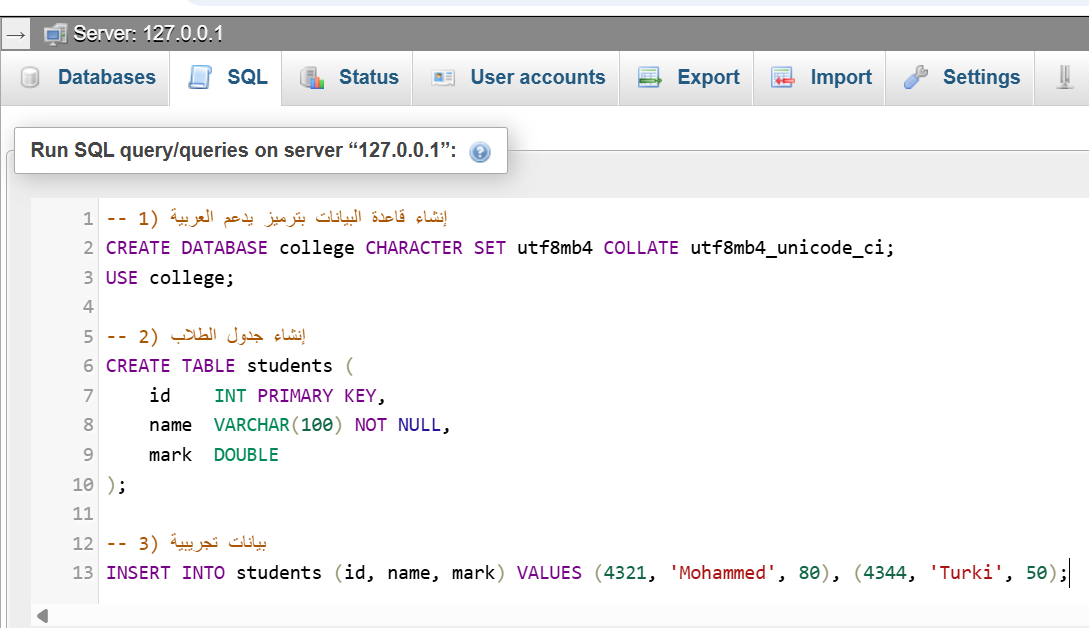The width and height of the screenshot is (1089, 628).
Task: Open the Settings tab
Action: click(x=959, y=77)
